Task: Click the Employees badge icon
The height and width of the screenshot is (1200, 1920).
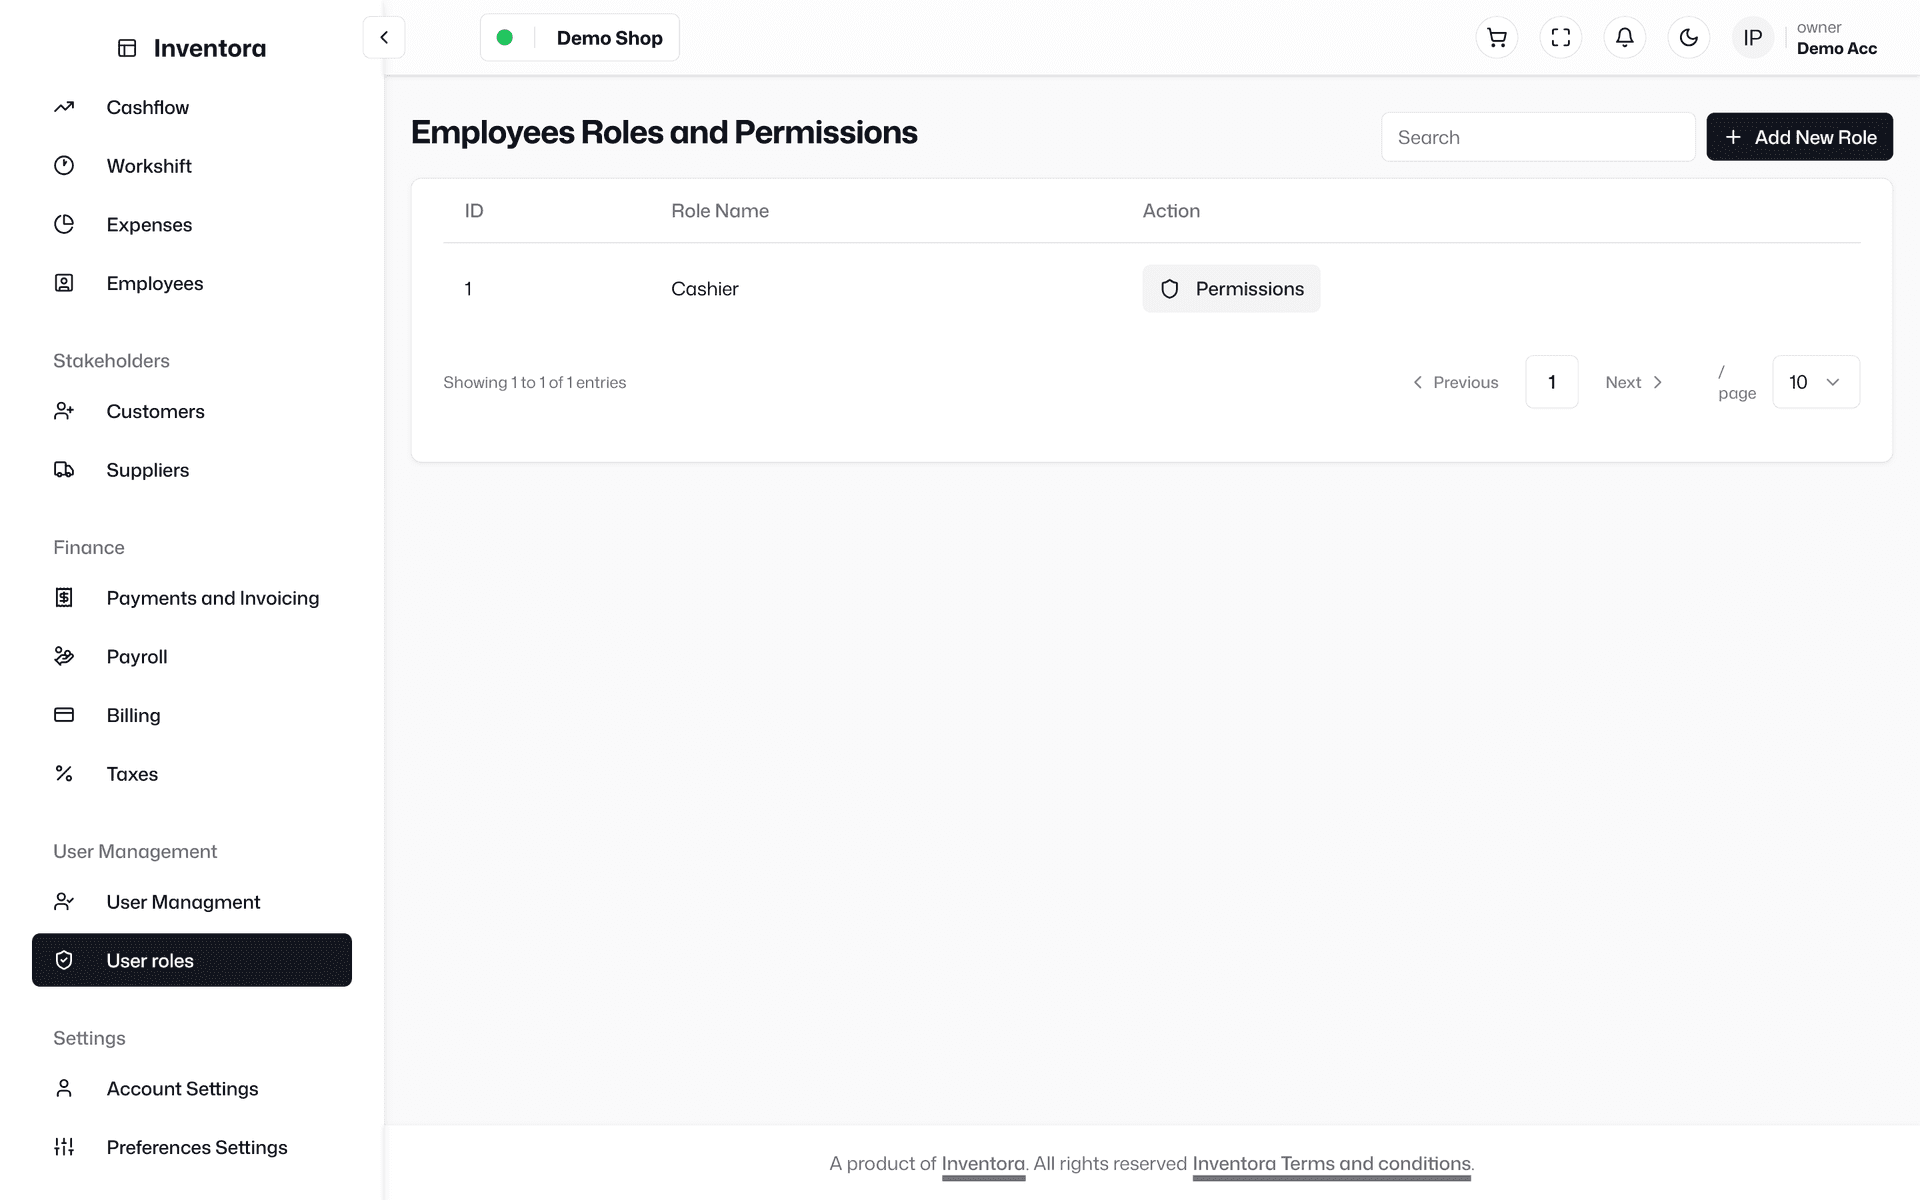Action: tap(64, 283)
